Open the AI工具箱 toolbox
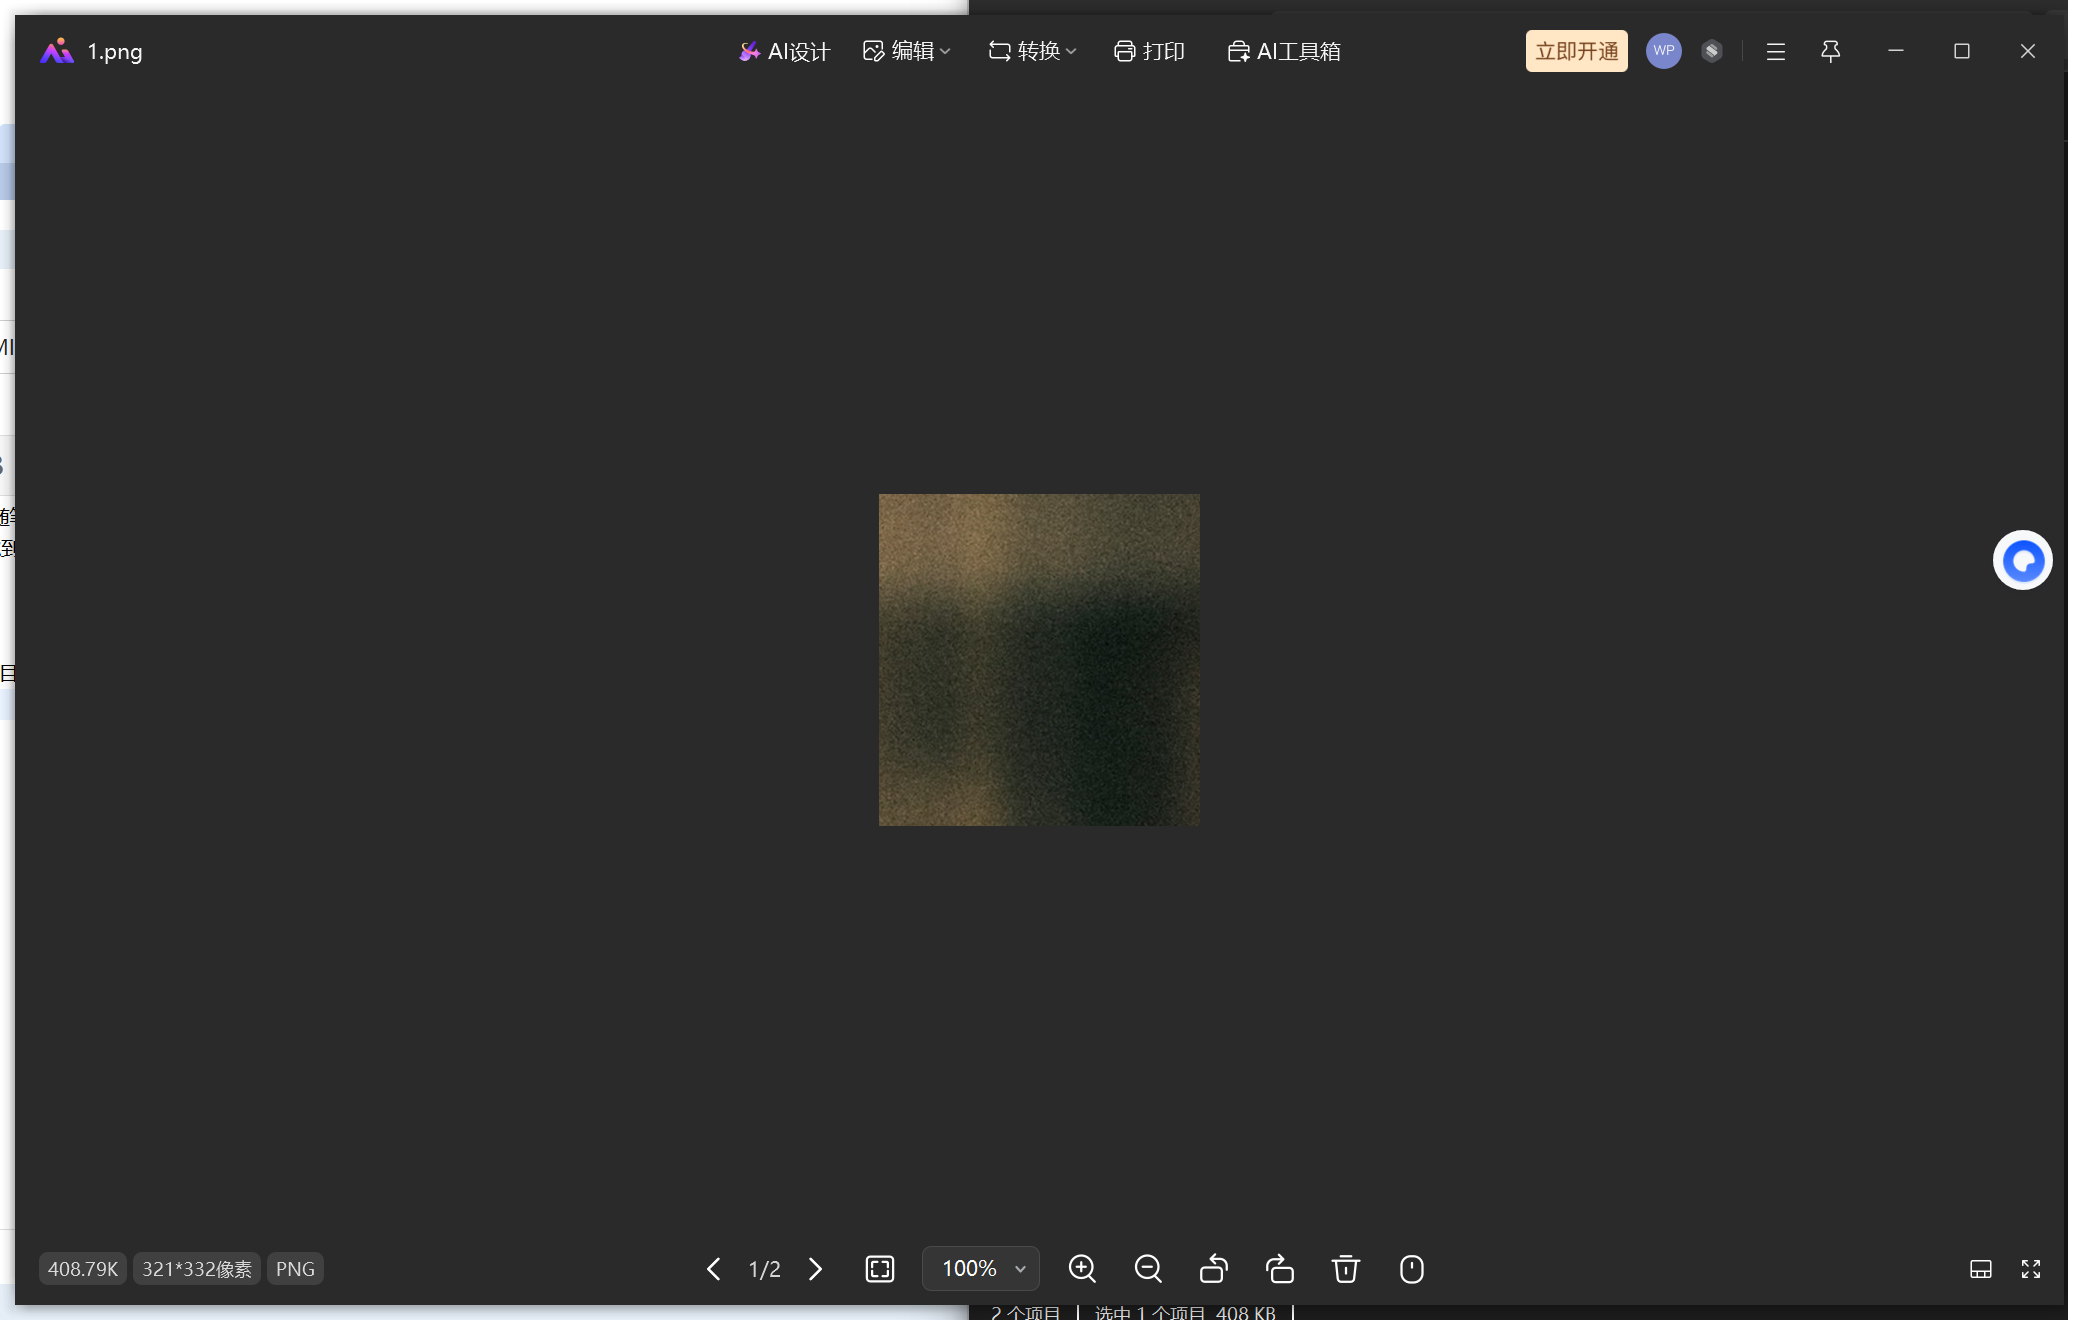This screenshot has height=1320, width=2079. (1284, 51)
